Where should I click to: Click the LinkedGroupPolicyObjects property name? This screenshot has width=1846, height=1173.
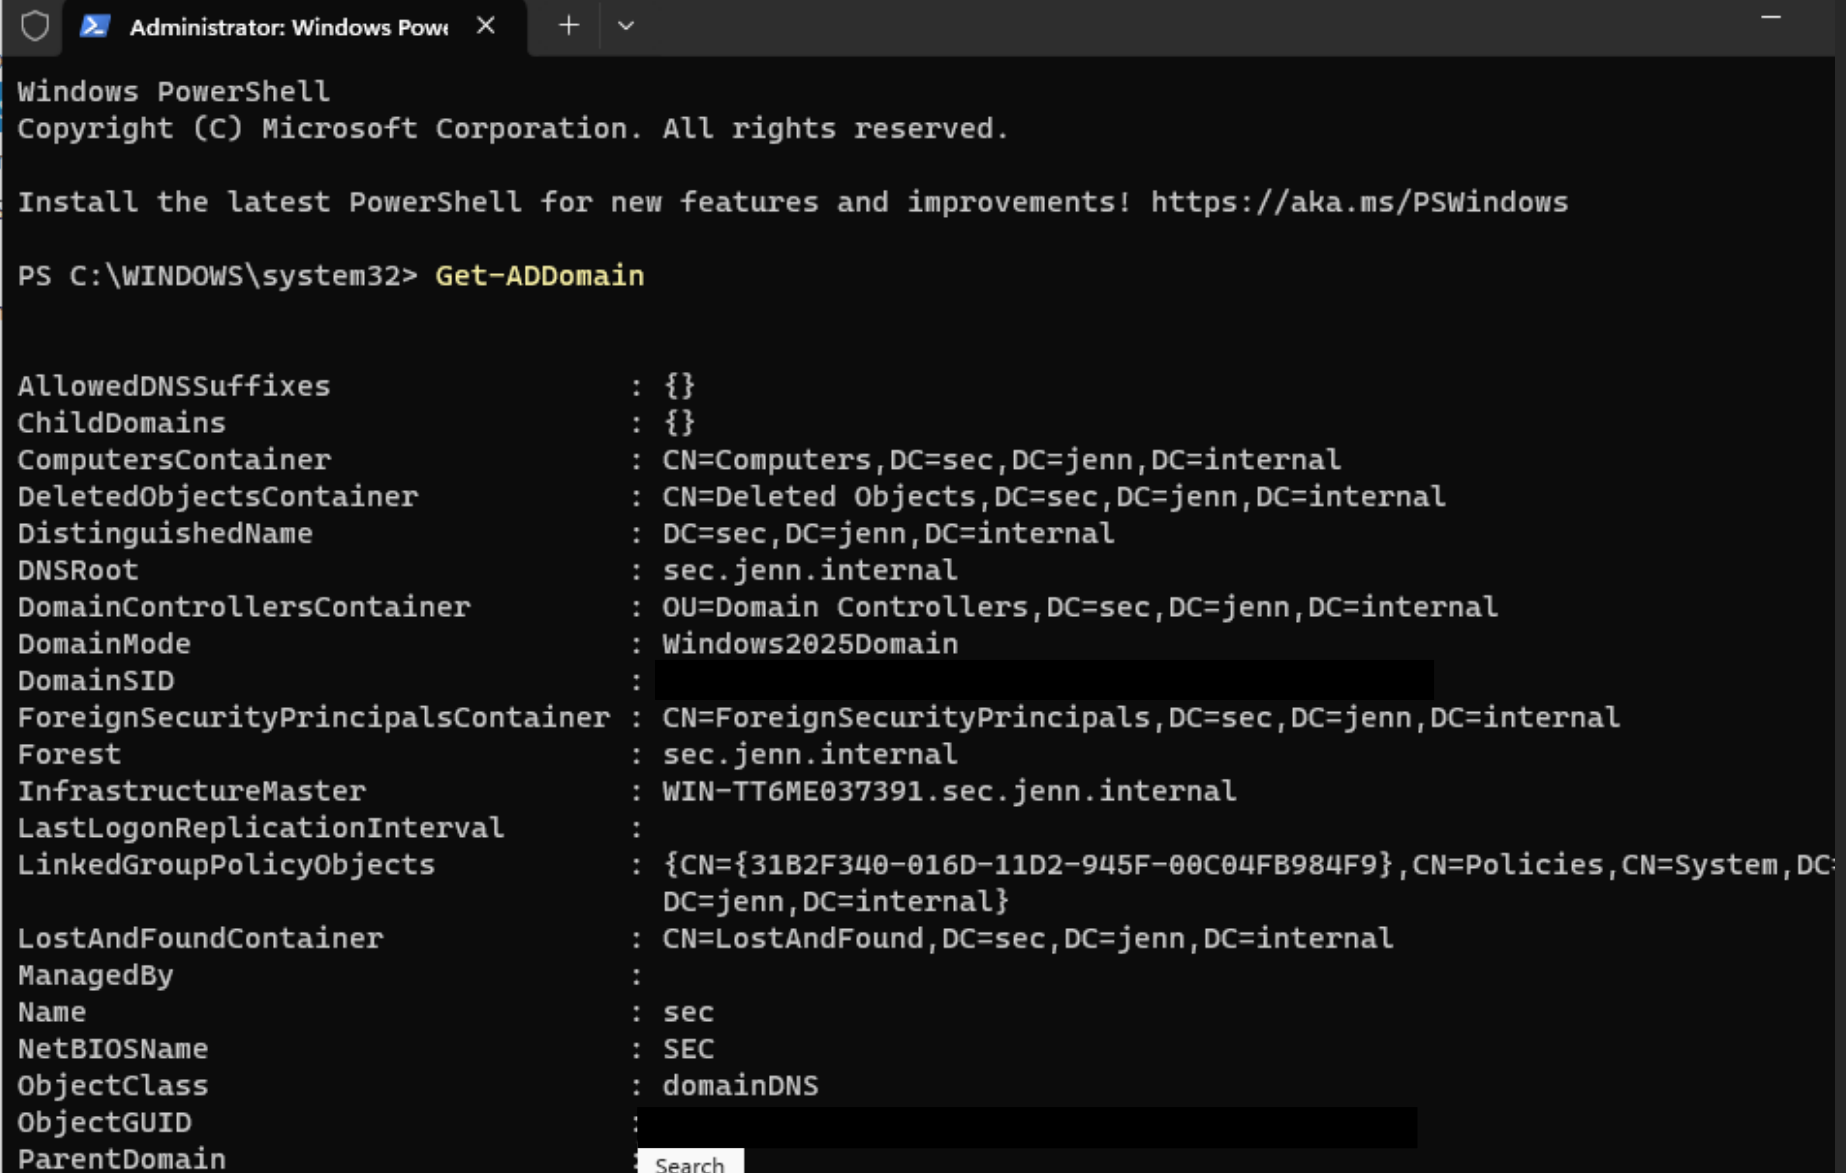226,865
